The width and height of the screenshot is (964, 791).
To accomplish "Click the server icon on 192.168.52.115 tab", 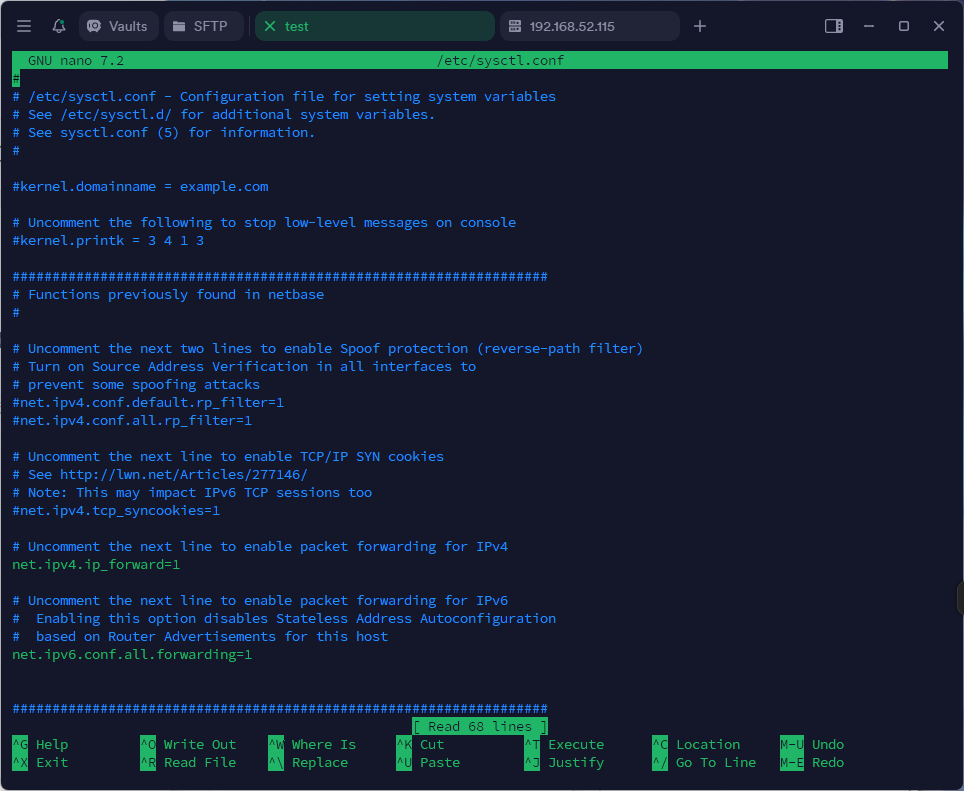I will [515, 27].
